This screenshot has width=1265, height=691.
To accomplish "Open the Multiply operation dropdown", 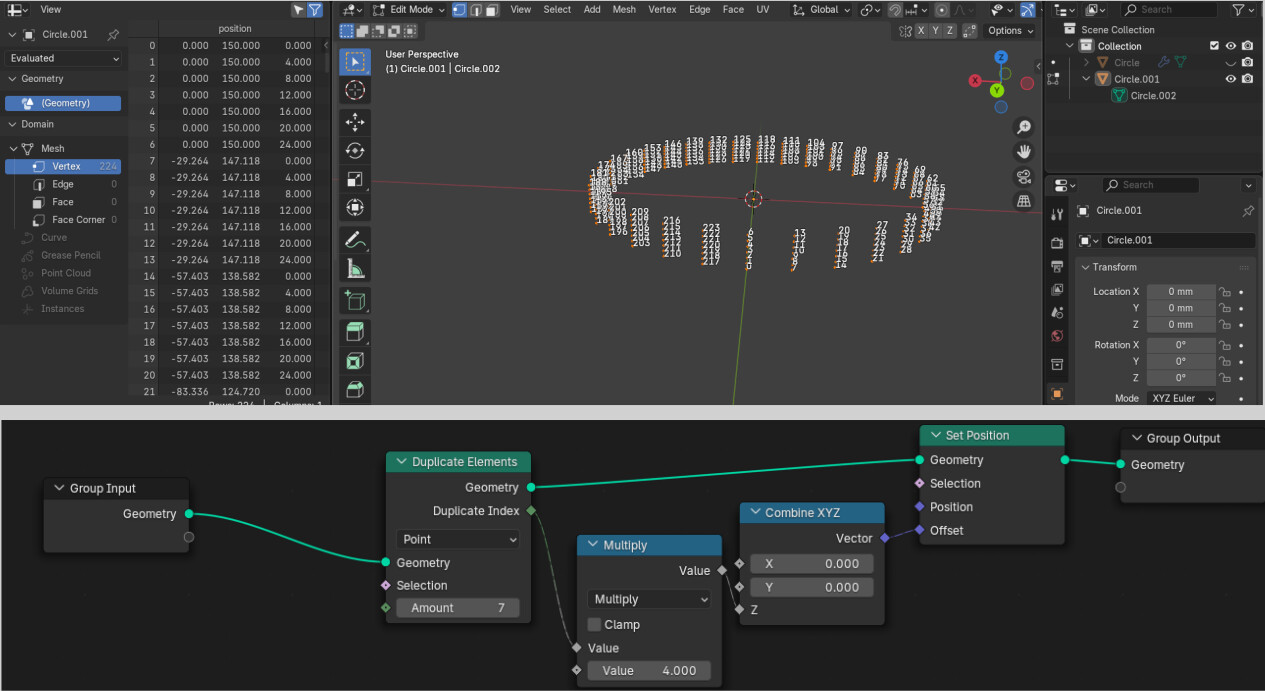I will [x=649, y=599].
